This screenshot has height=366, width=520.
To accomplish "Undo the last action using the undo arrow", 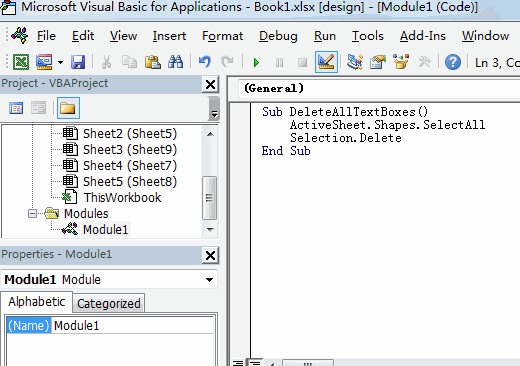I will point(205,62).
